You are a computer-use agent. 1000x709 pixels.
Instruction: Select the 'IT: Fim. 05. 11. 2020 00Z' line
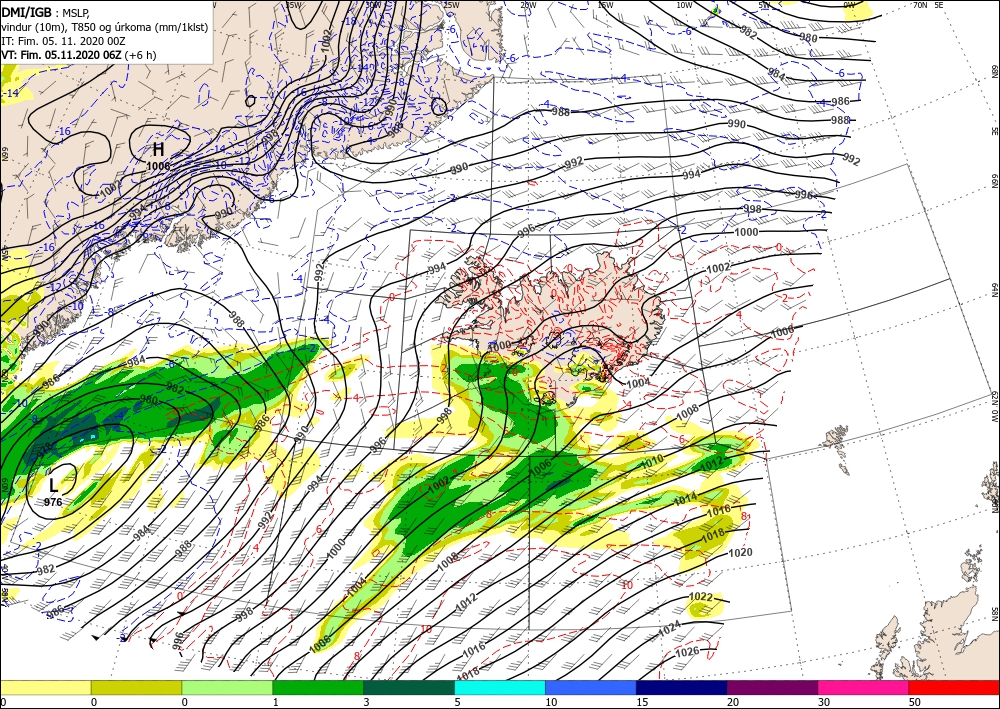click(61, 41)
